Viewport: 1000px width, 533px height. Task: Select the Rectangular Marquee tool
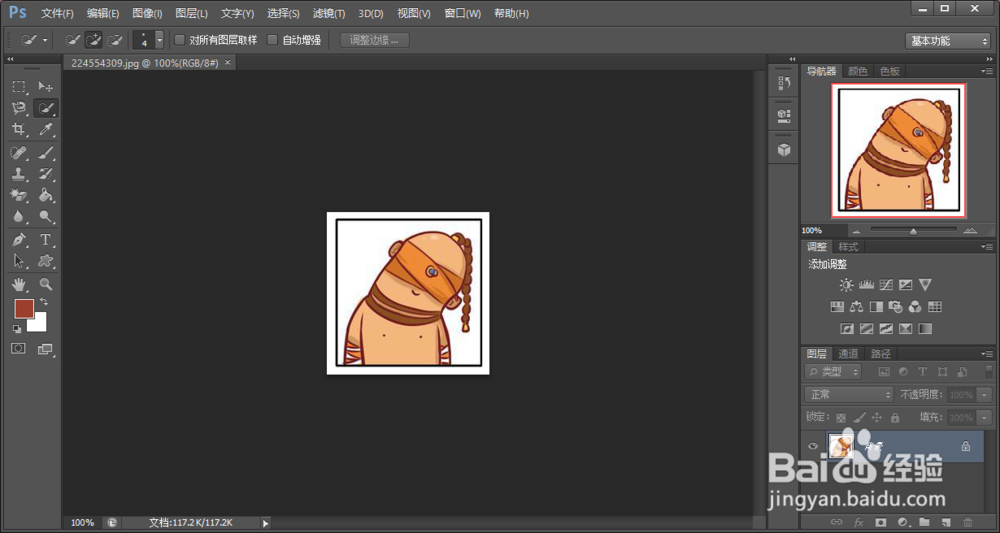(19, 87)
